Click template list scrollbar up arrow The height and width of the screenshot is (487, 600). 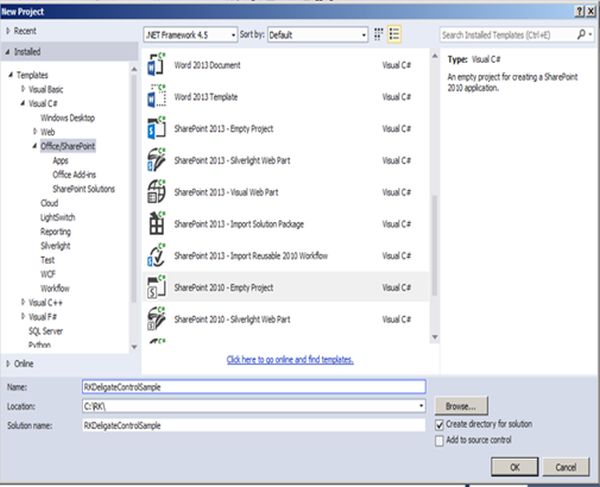(435, 56)
